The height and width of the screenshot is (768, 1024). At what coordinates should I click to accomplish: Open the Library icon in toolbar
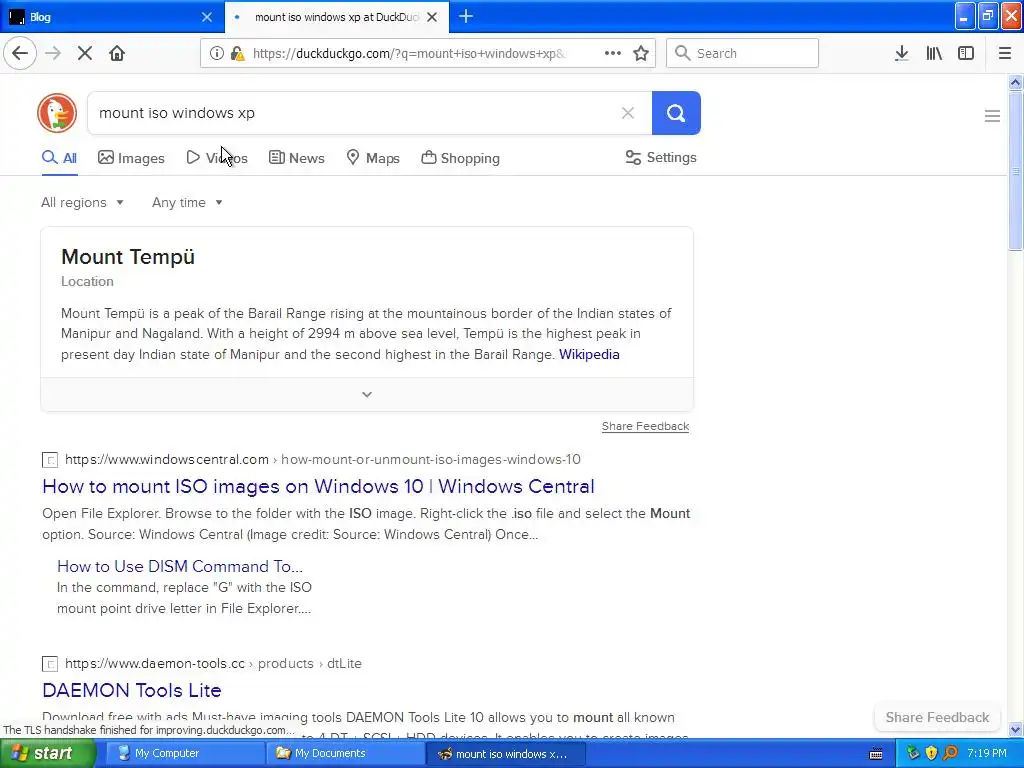point(934,53)
